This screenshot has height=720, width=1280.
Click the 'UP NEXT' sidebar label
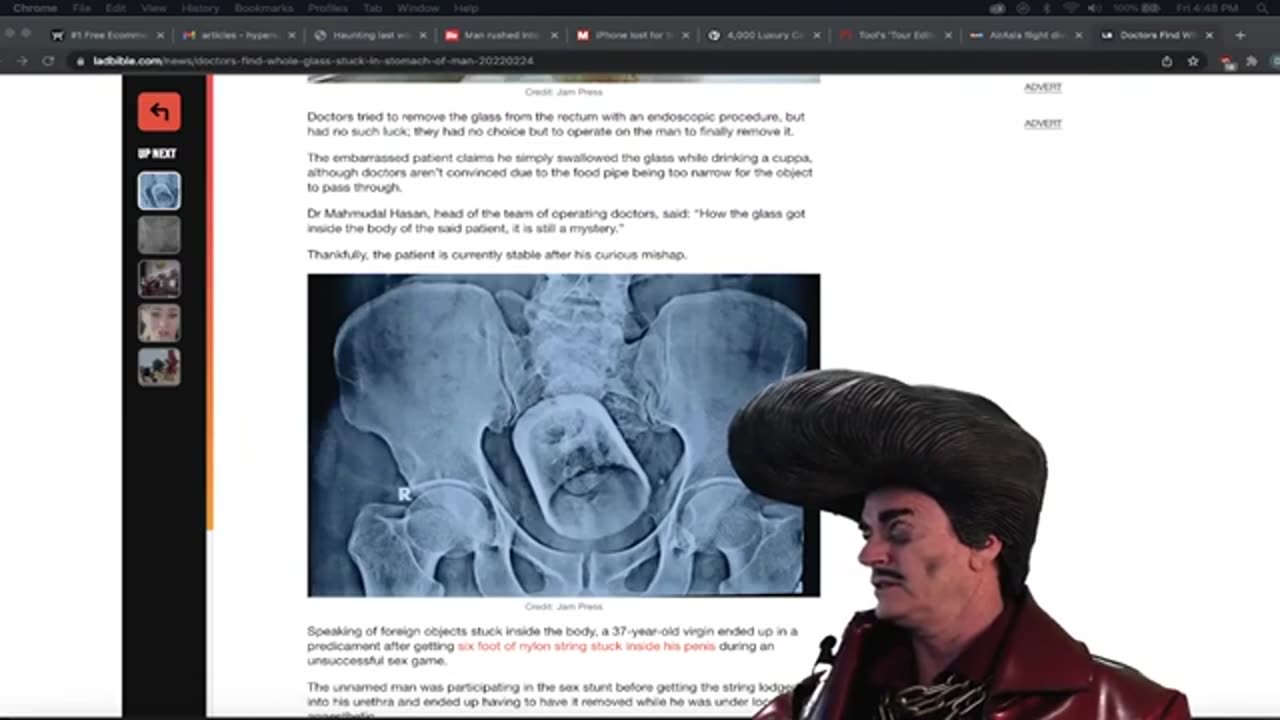tap(157, 153)
